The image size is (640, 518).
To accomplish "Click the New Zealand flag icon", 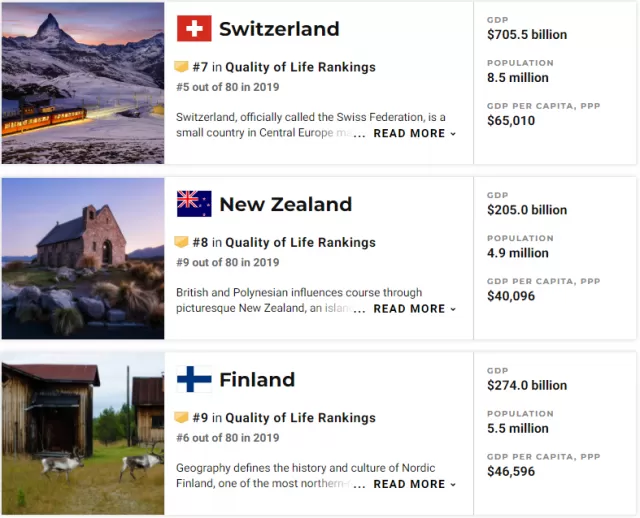I will pyautogui.click(x=194, y=204).
